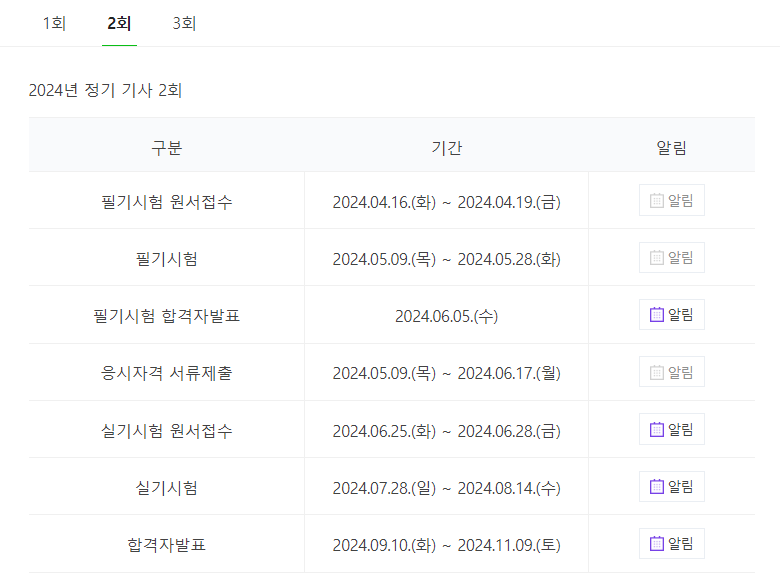Image resolution: width=780 pixels, height=582 pixels.
Task: Click 알림 button for 응시자격 서류제출
Action: point(672,372)
